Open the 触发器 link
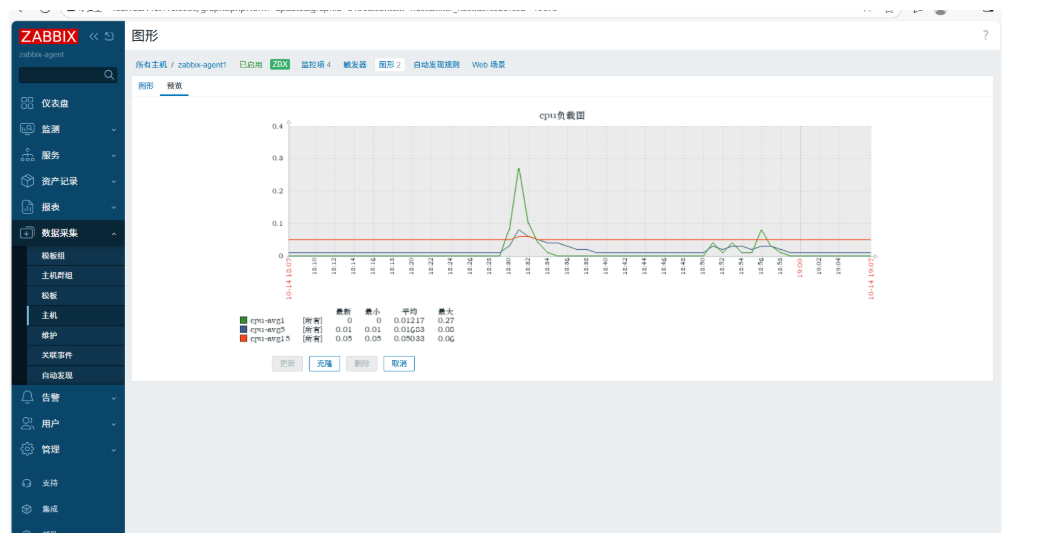1040x552 pixels. [355, 64]
